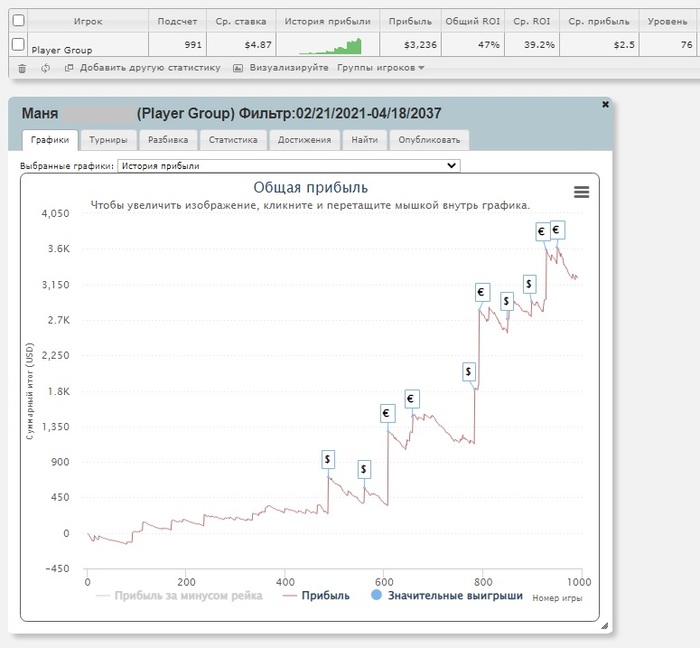The width and height of the screenshot is (700, 648).
Task: Open the Разбивка tab
Action: click(168, 140)
